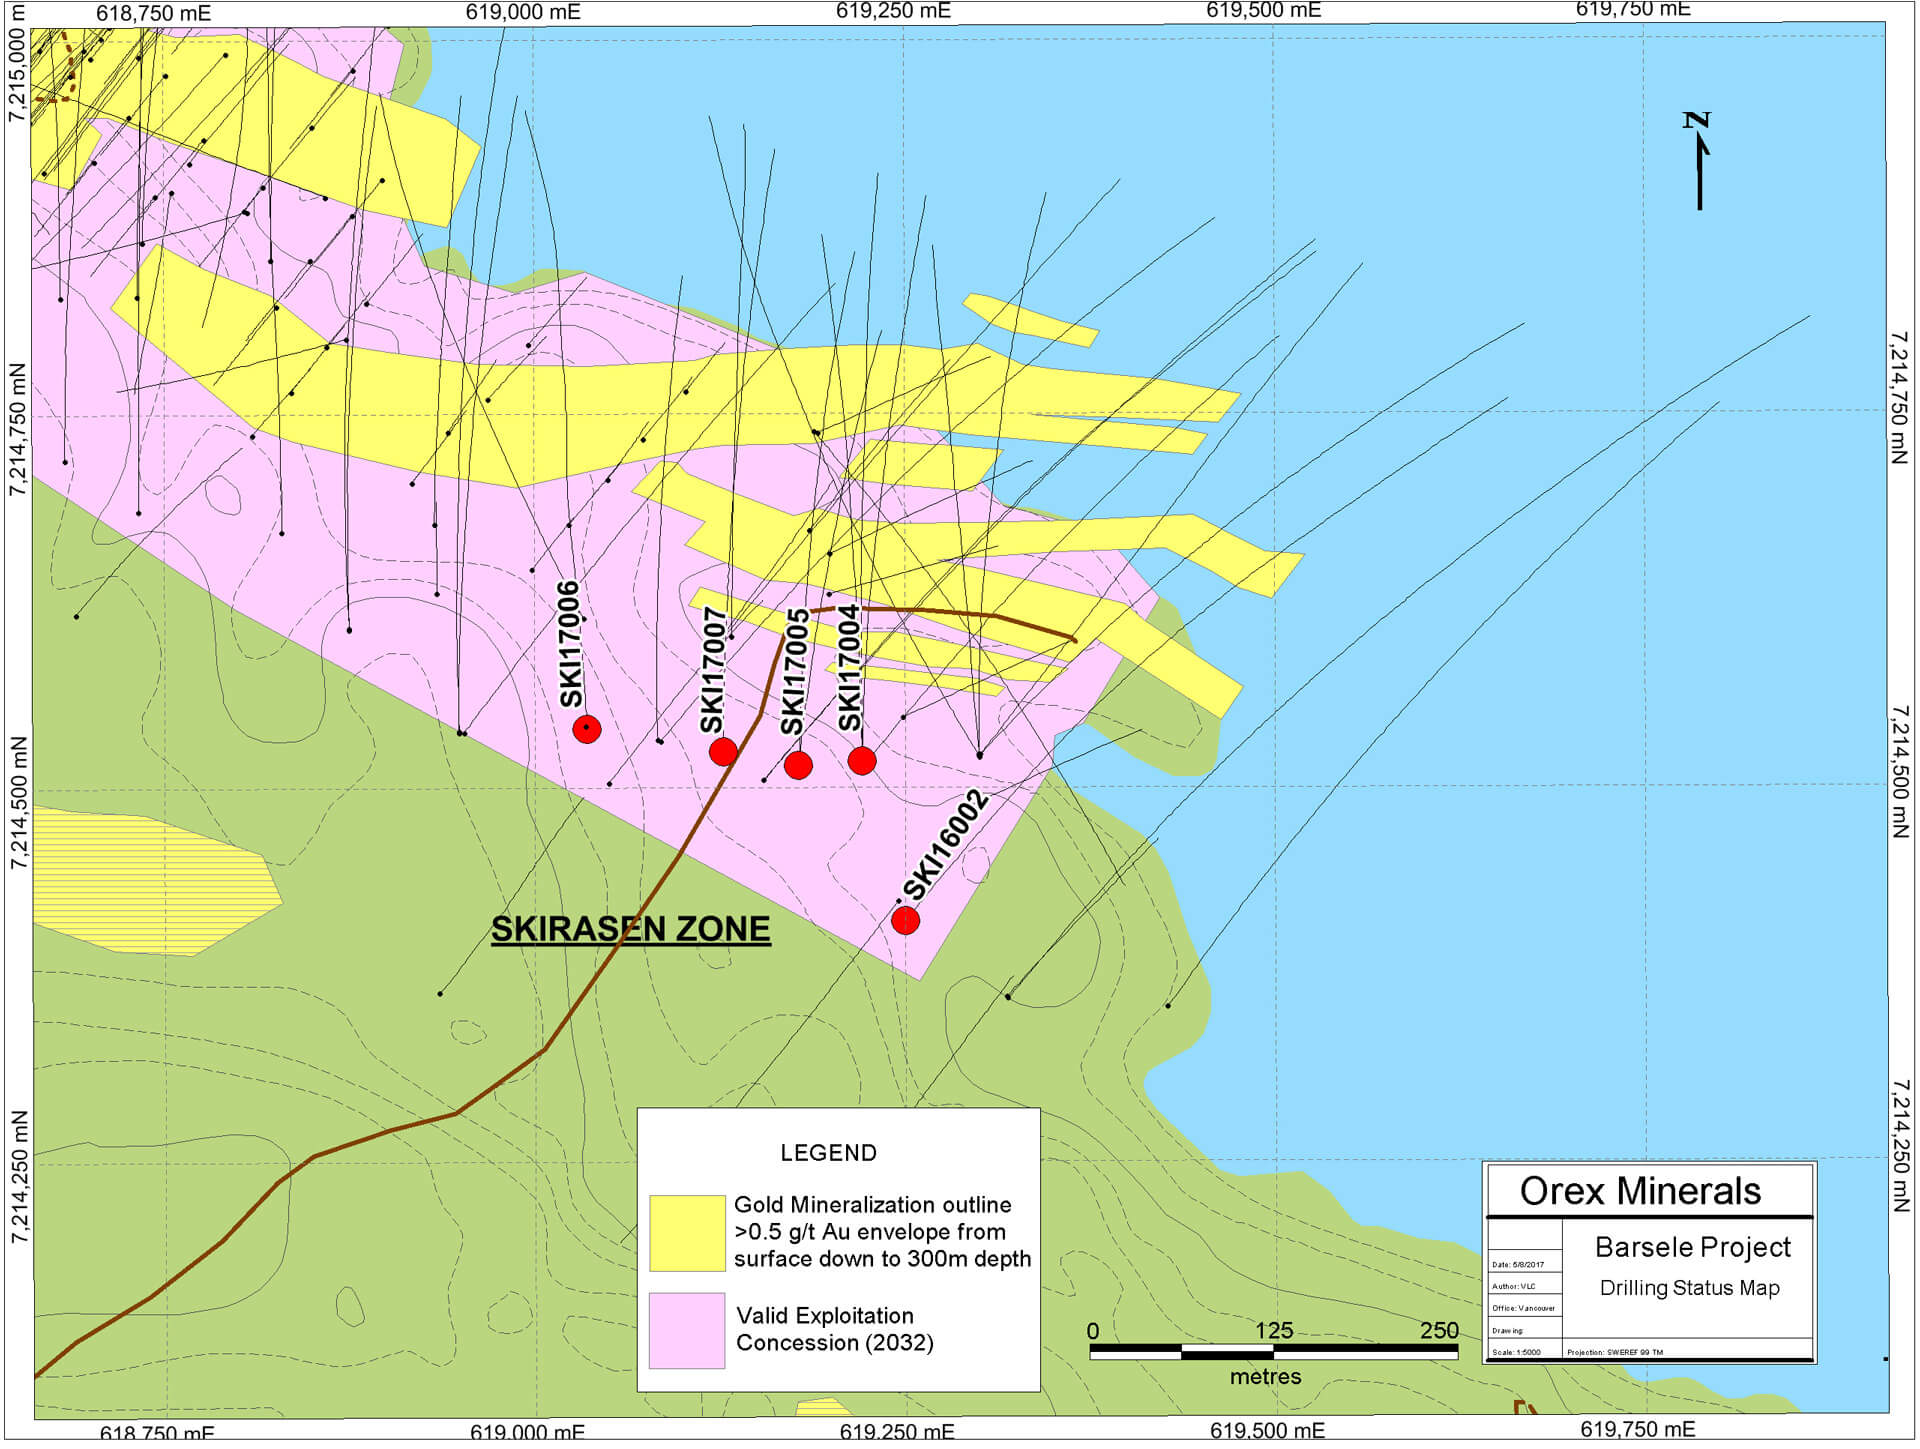
Task: Click the SKI16002 drill hole label text
Action: tap(945, 845)
